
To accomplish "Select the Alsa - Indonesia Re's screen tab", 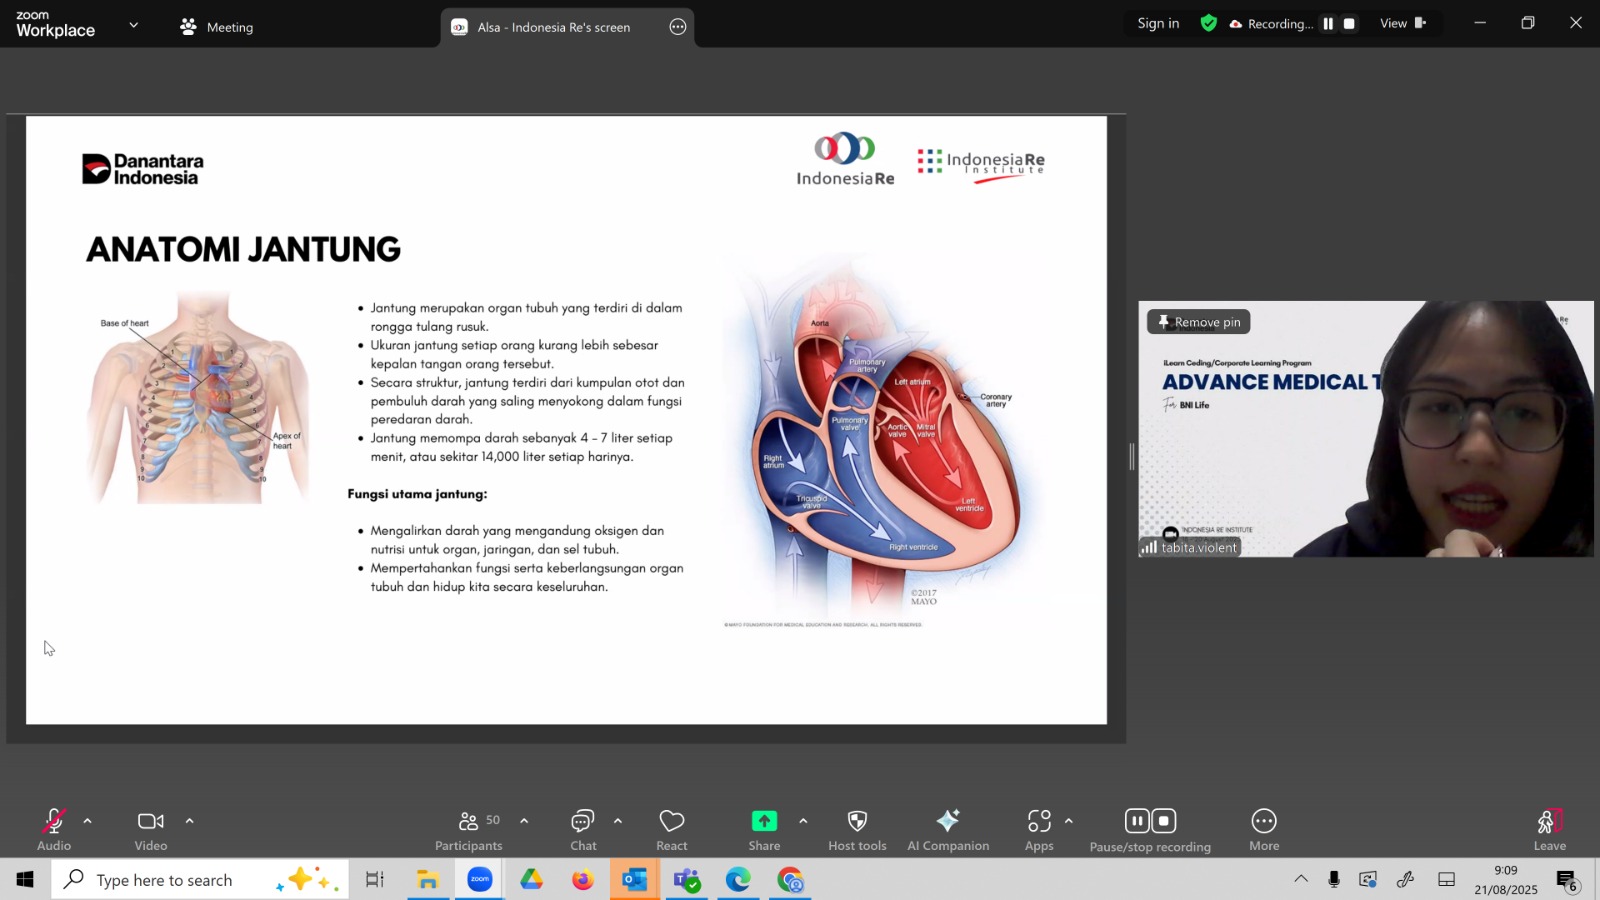I will tap(553, 27).
